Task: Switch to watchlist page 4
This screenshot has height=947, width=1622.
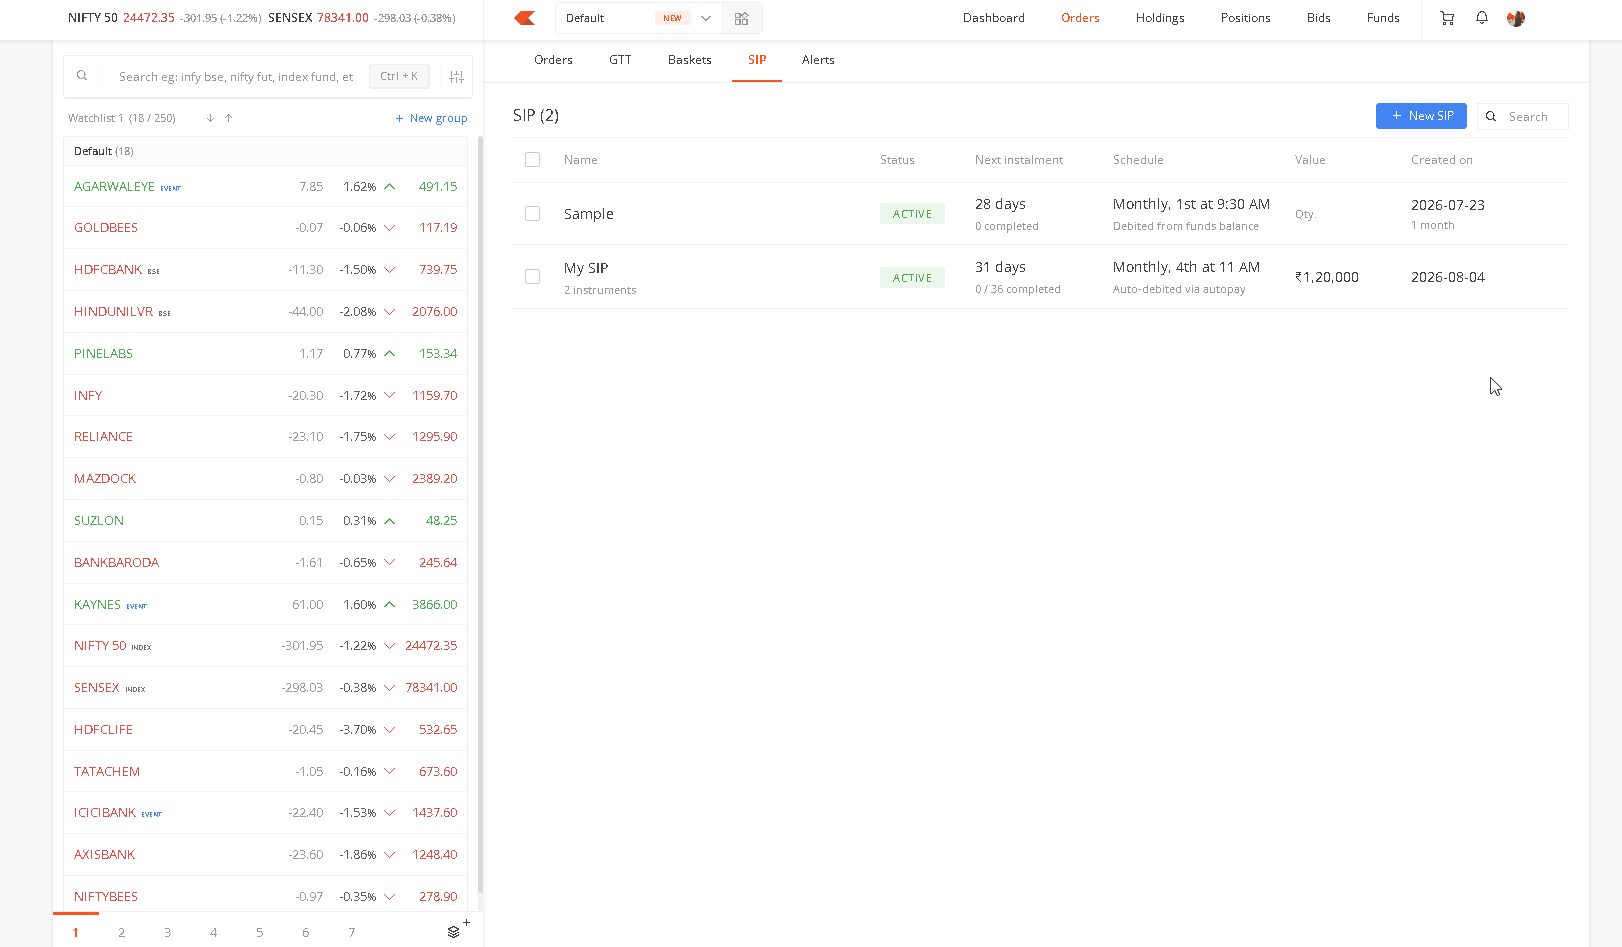Action: (214, 932)
